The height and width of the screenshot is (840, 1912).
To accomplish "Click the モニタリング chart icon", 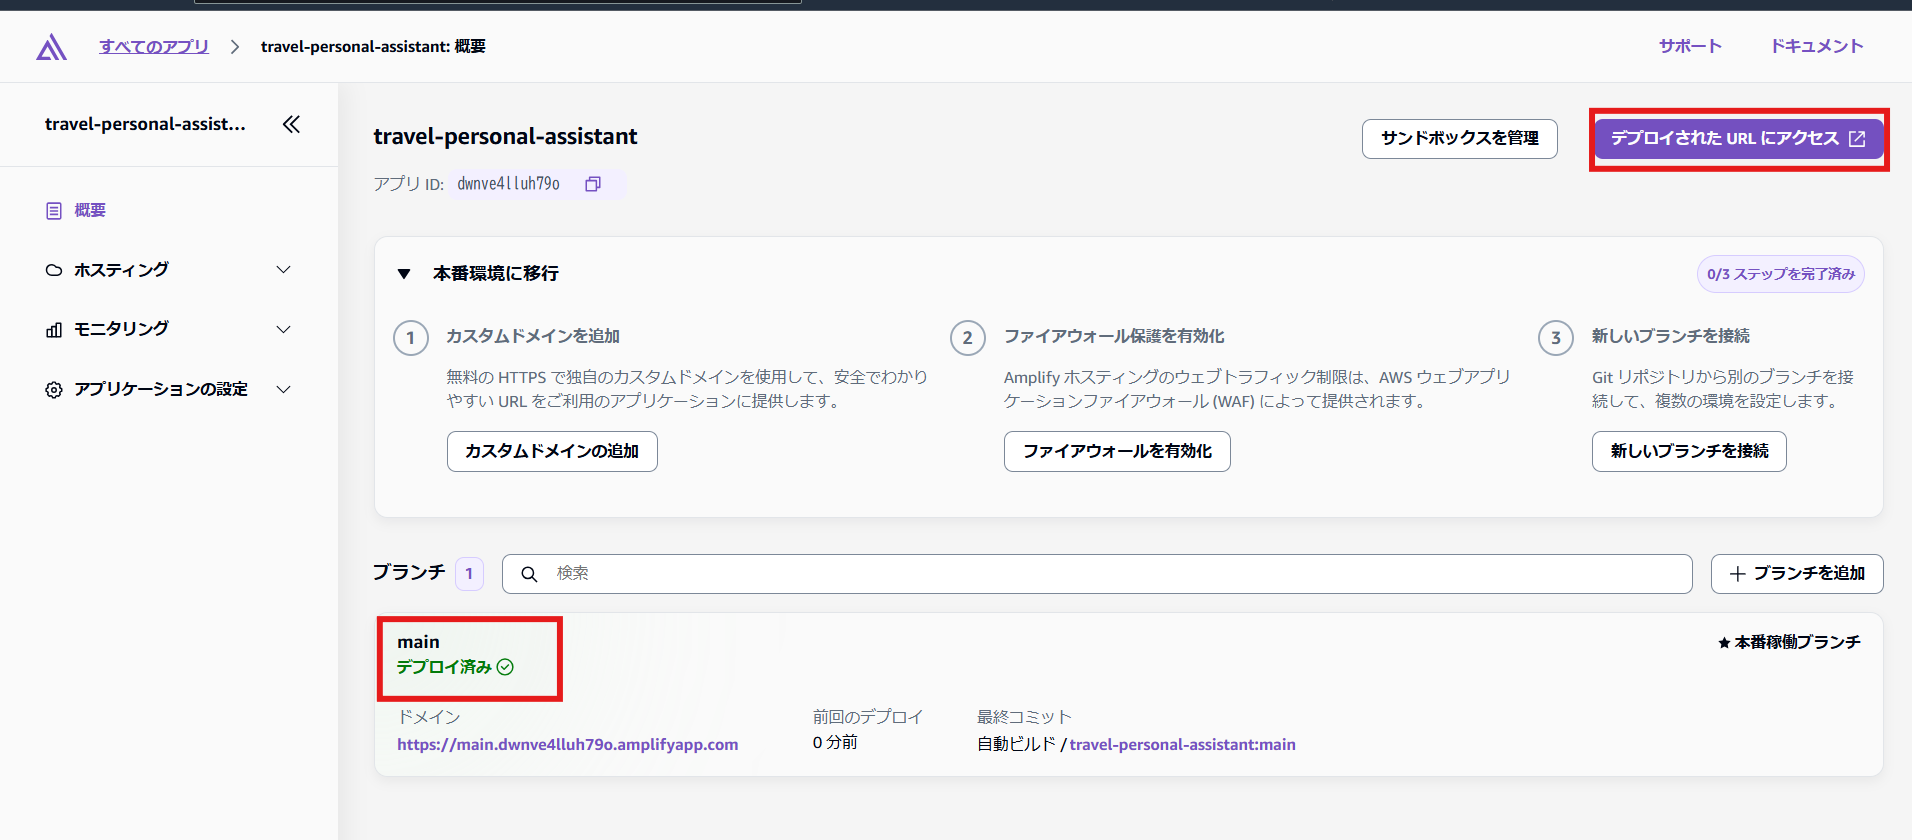I will coord(54,330).
